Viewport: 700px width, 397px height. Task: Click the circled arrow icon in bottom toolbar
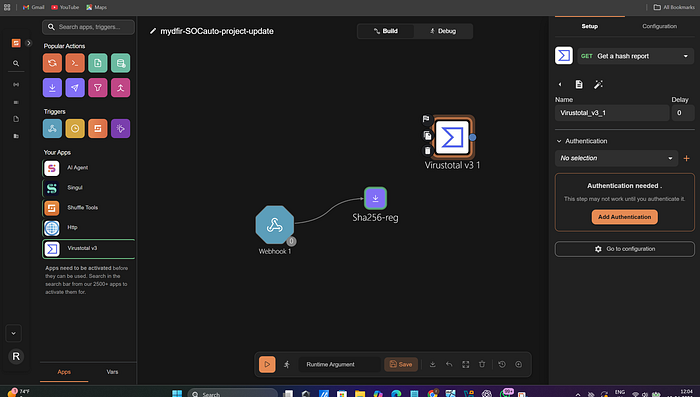[x=518, y=364]
